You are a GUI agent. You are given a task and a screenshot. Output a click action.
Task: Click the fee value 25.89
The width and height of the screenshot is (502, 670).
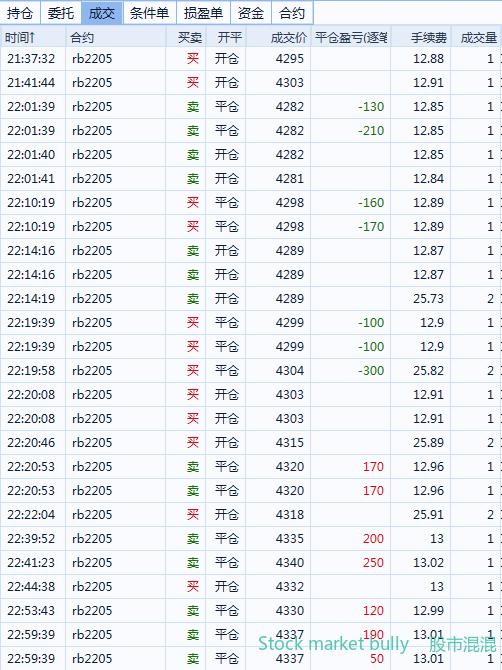[x=429, y=442]
